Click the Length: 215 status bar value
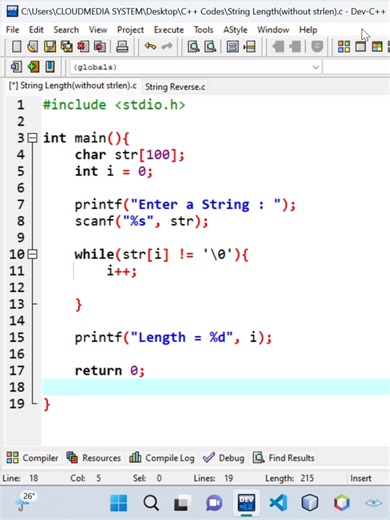Image resolution: width=390 pixels, height=520 pixels. tap(289, 478)
